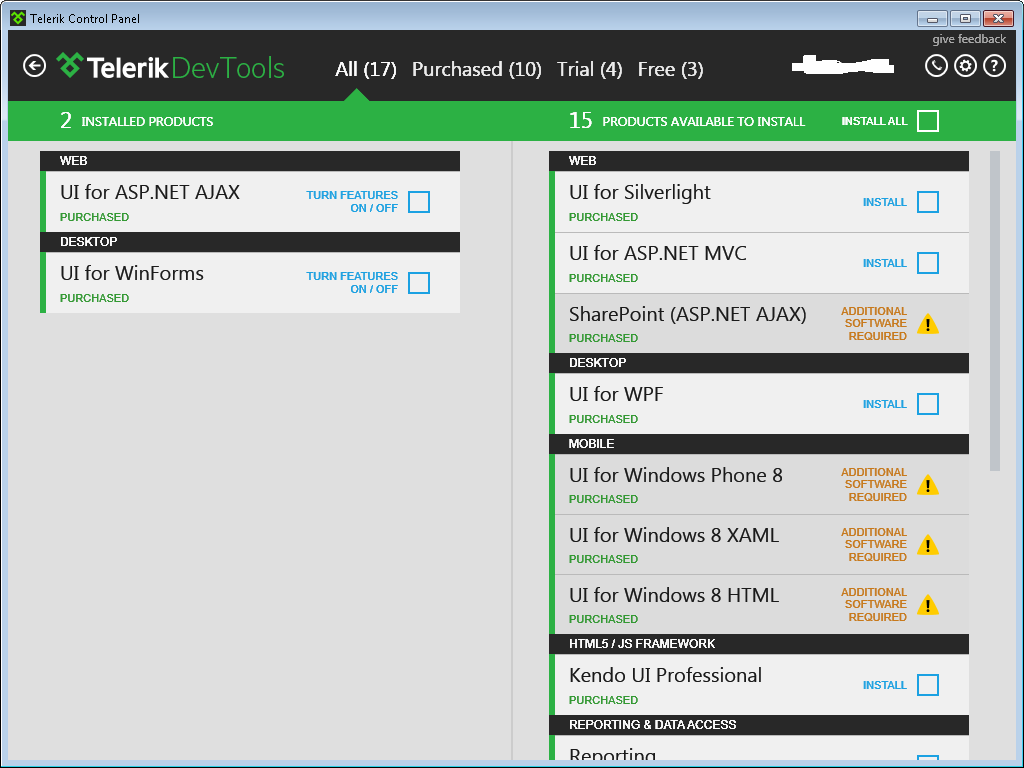Click the Telerik DevTools logo
Viewport: 1024px width, 768px height.
click(x=170, y=67)
